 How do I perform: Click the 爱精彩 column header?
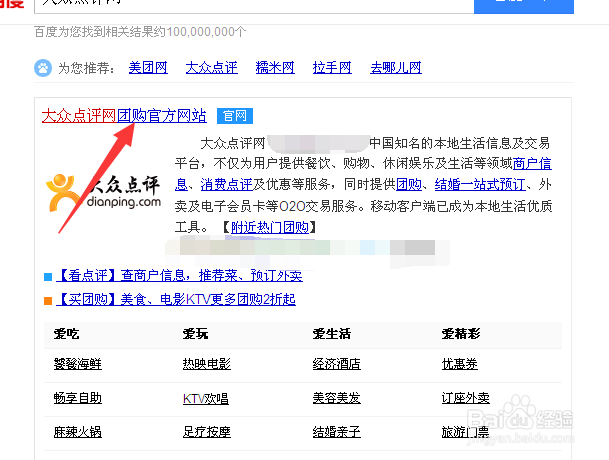point(461,334)
